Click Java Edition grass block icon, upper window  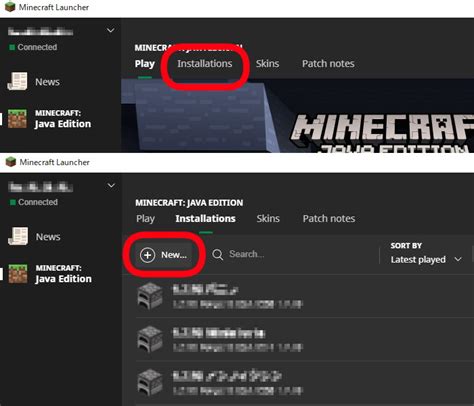[x=17, y=119]
